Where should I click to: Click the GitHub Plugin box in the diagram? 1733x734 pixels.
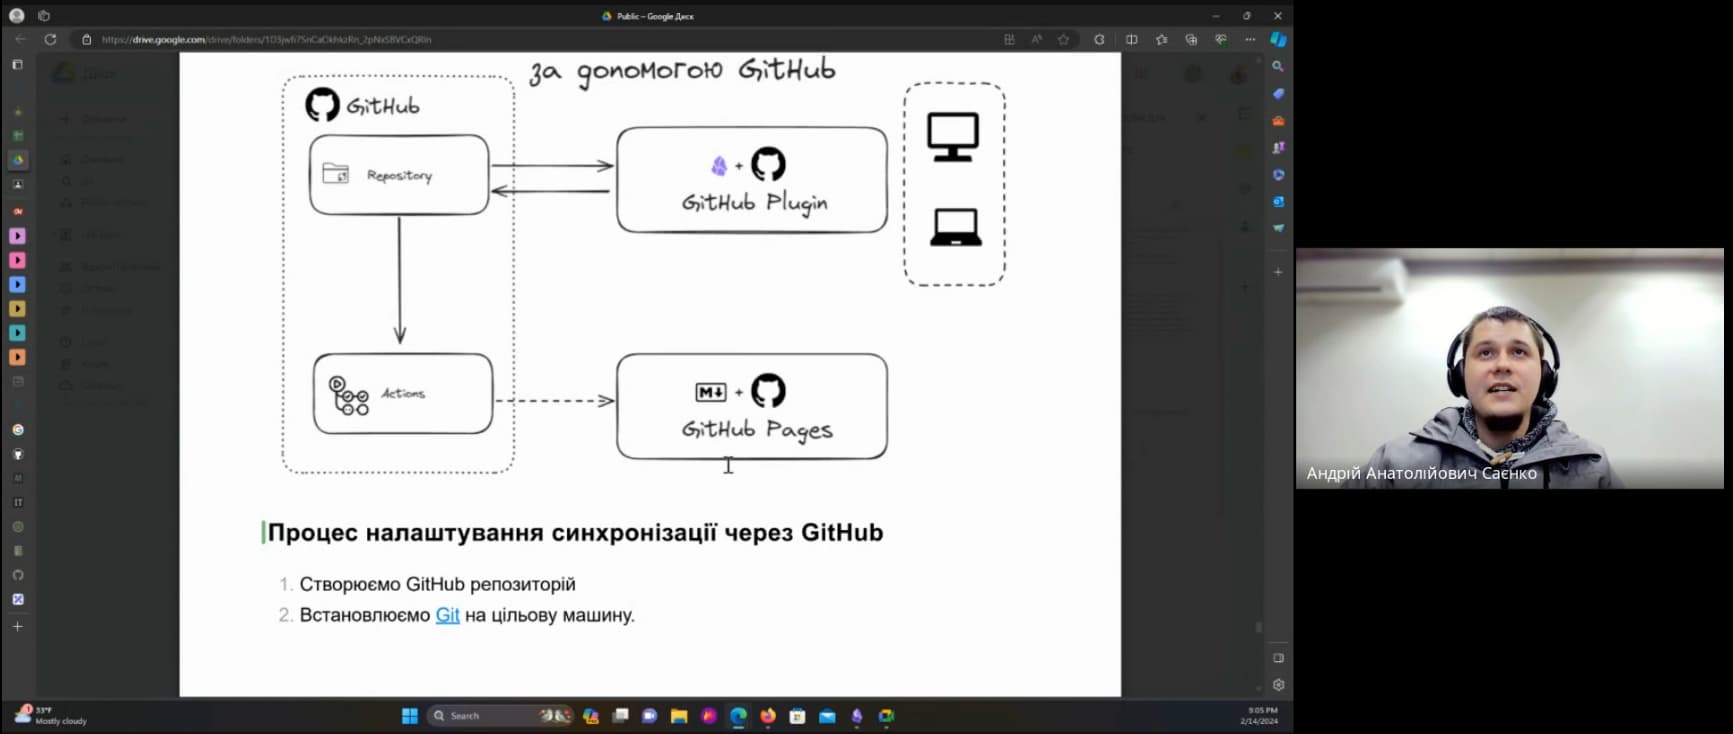click(752, 180)
